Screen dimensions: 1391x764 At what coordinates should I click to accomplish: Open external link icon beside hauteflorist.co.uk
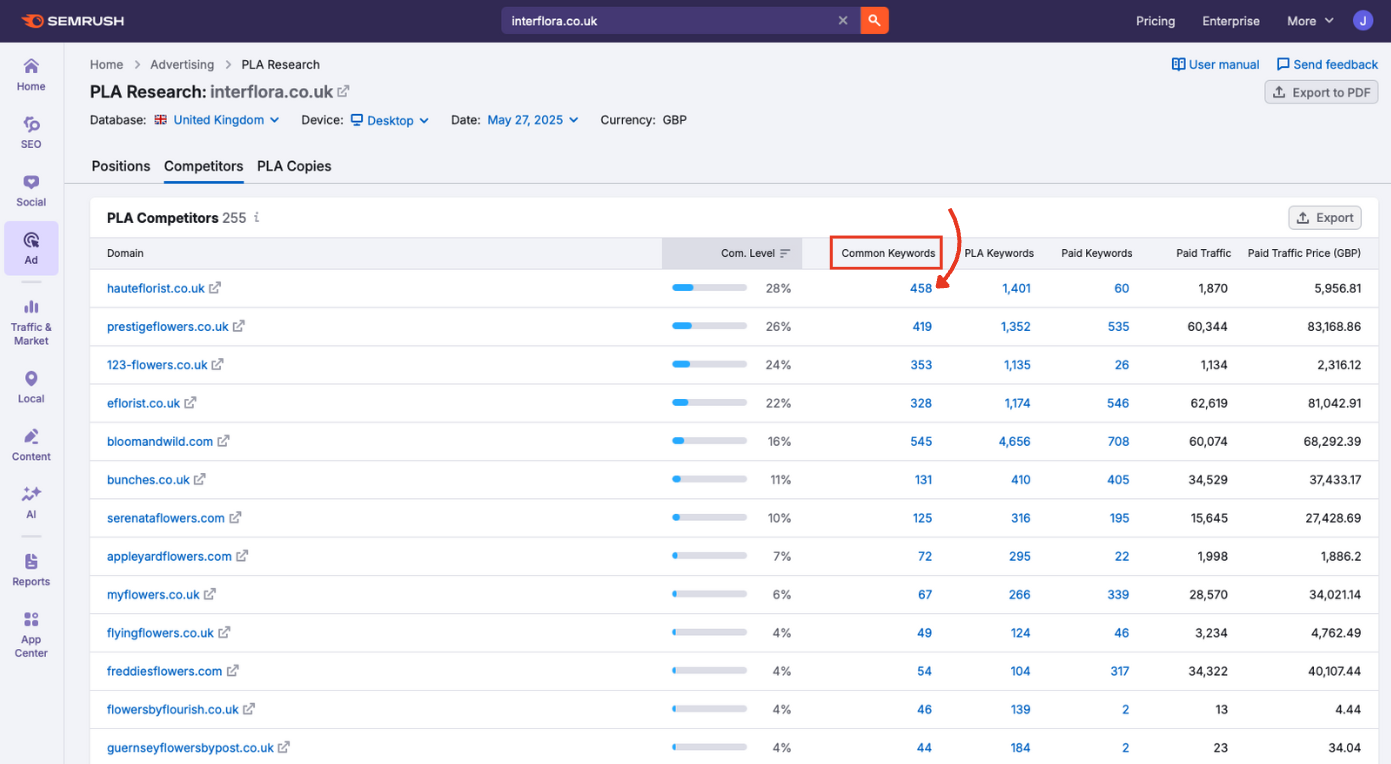pyautogui.click(x=215, y=288)
